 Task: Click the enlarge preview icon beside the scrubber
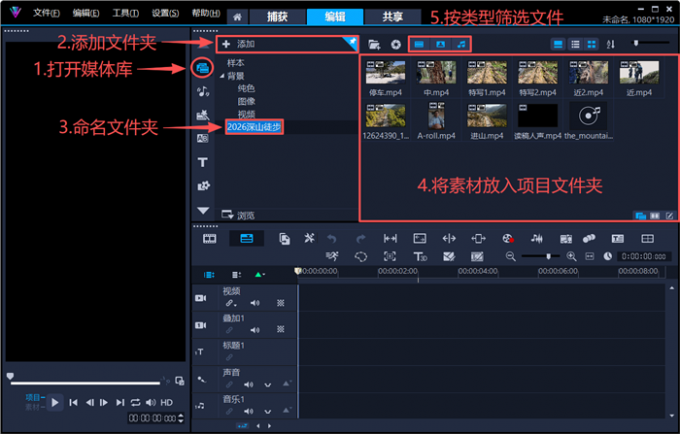180,381
